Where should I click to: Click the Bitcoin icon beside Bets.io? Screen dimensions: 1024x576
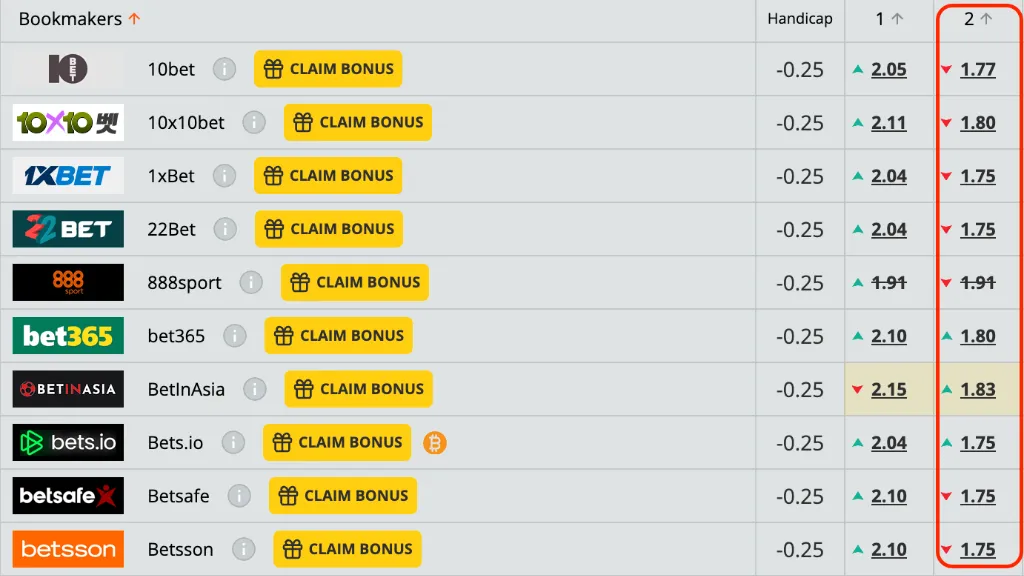(434, 443)
